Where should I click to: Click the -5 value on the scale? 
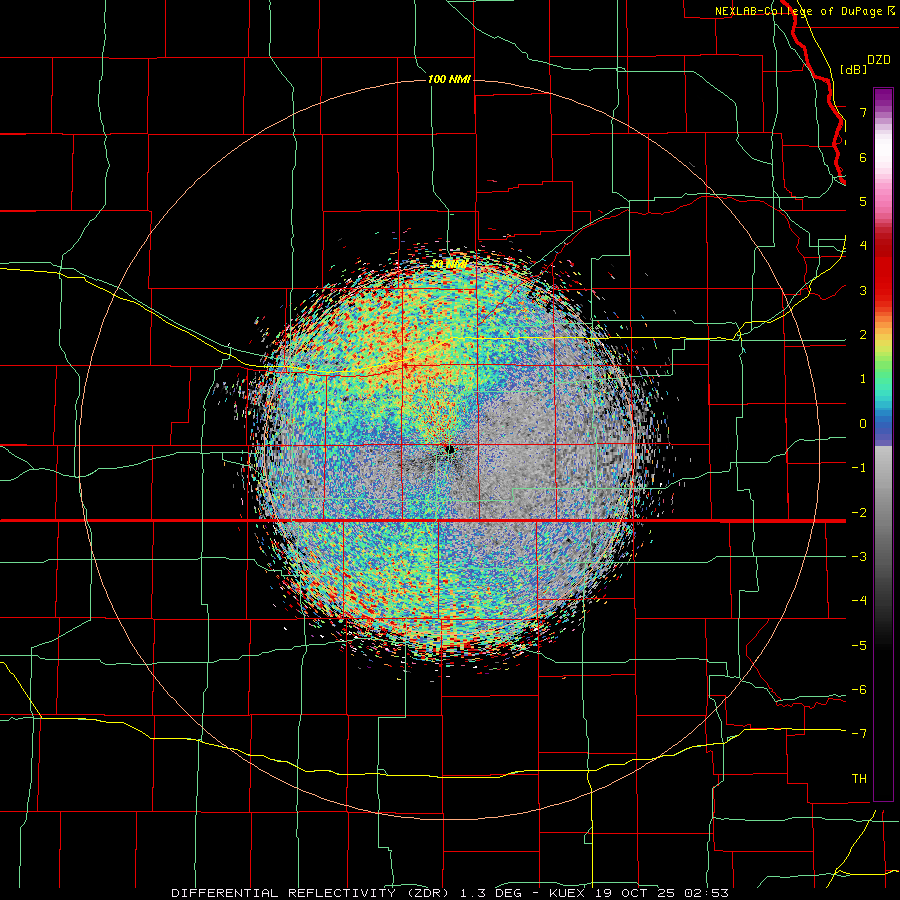(x=859, y=646)
